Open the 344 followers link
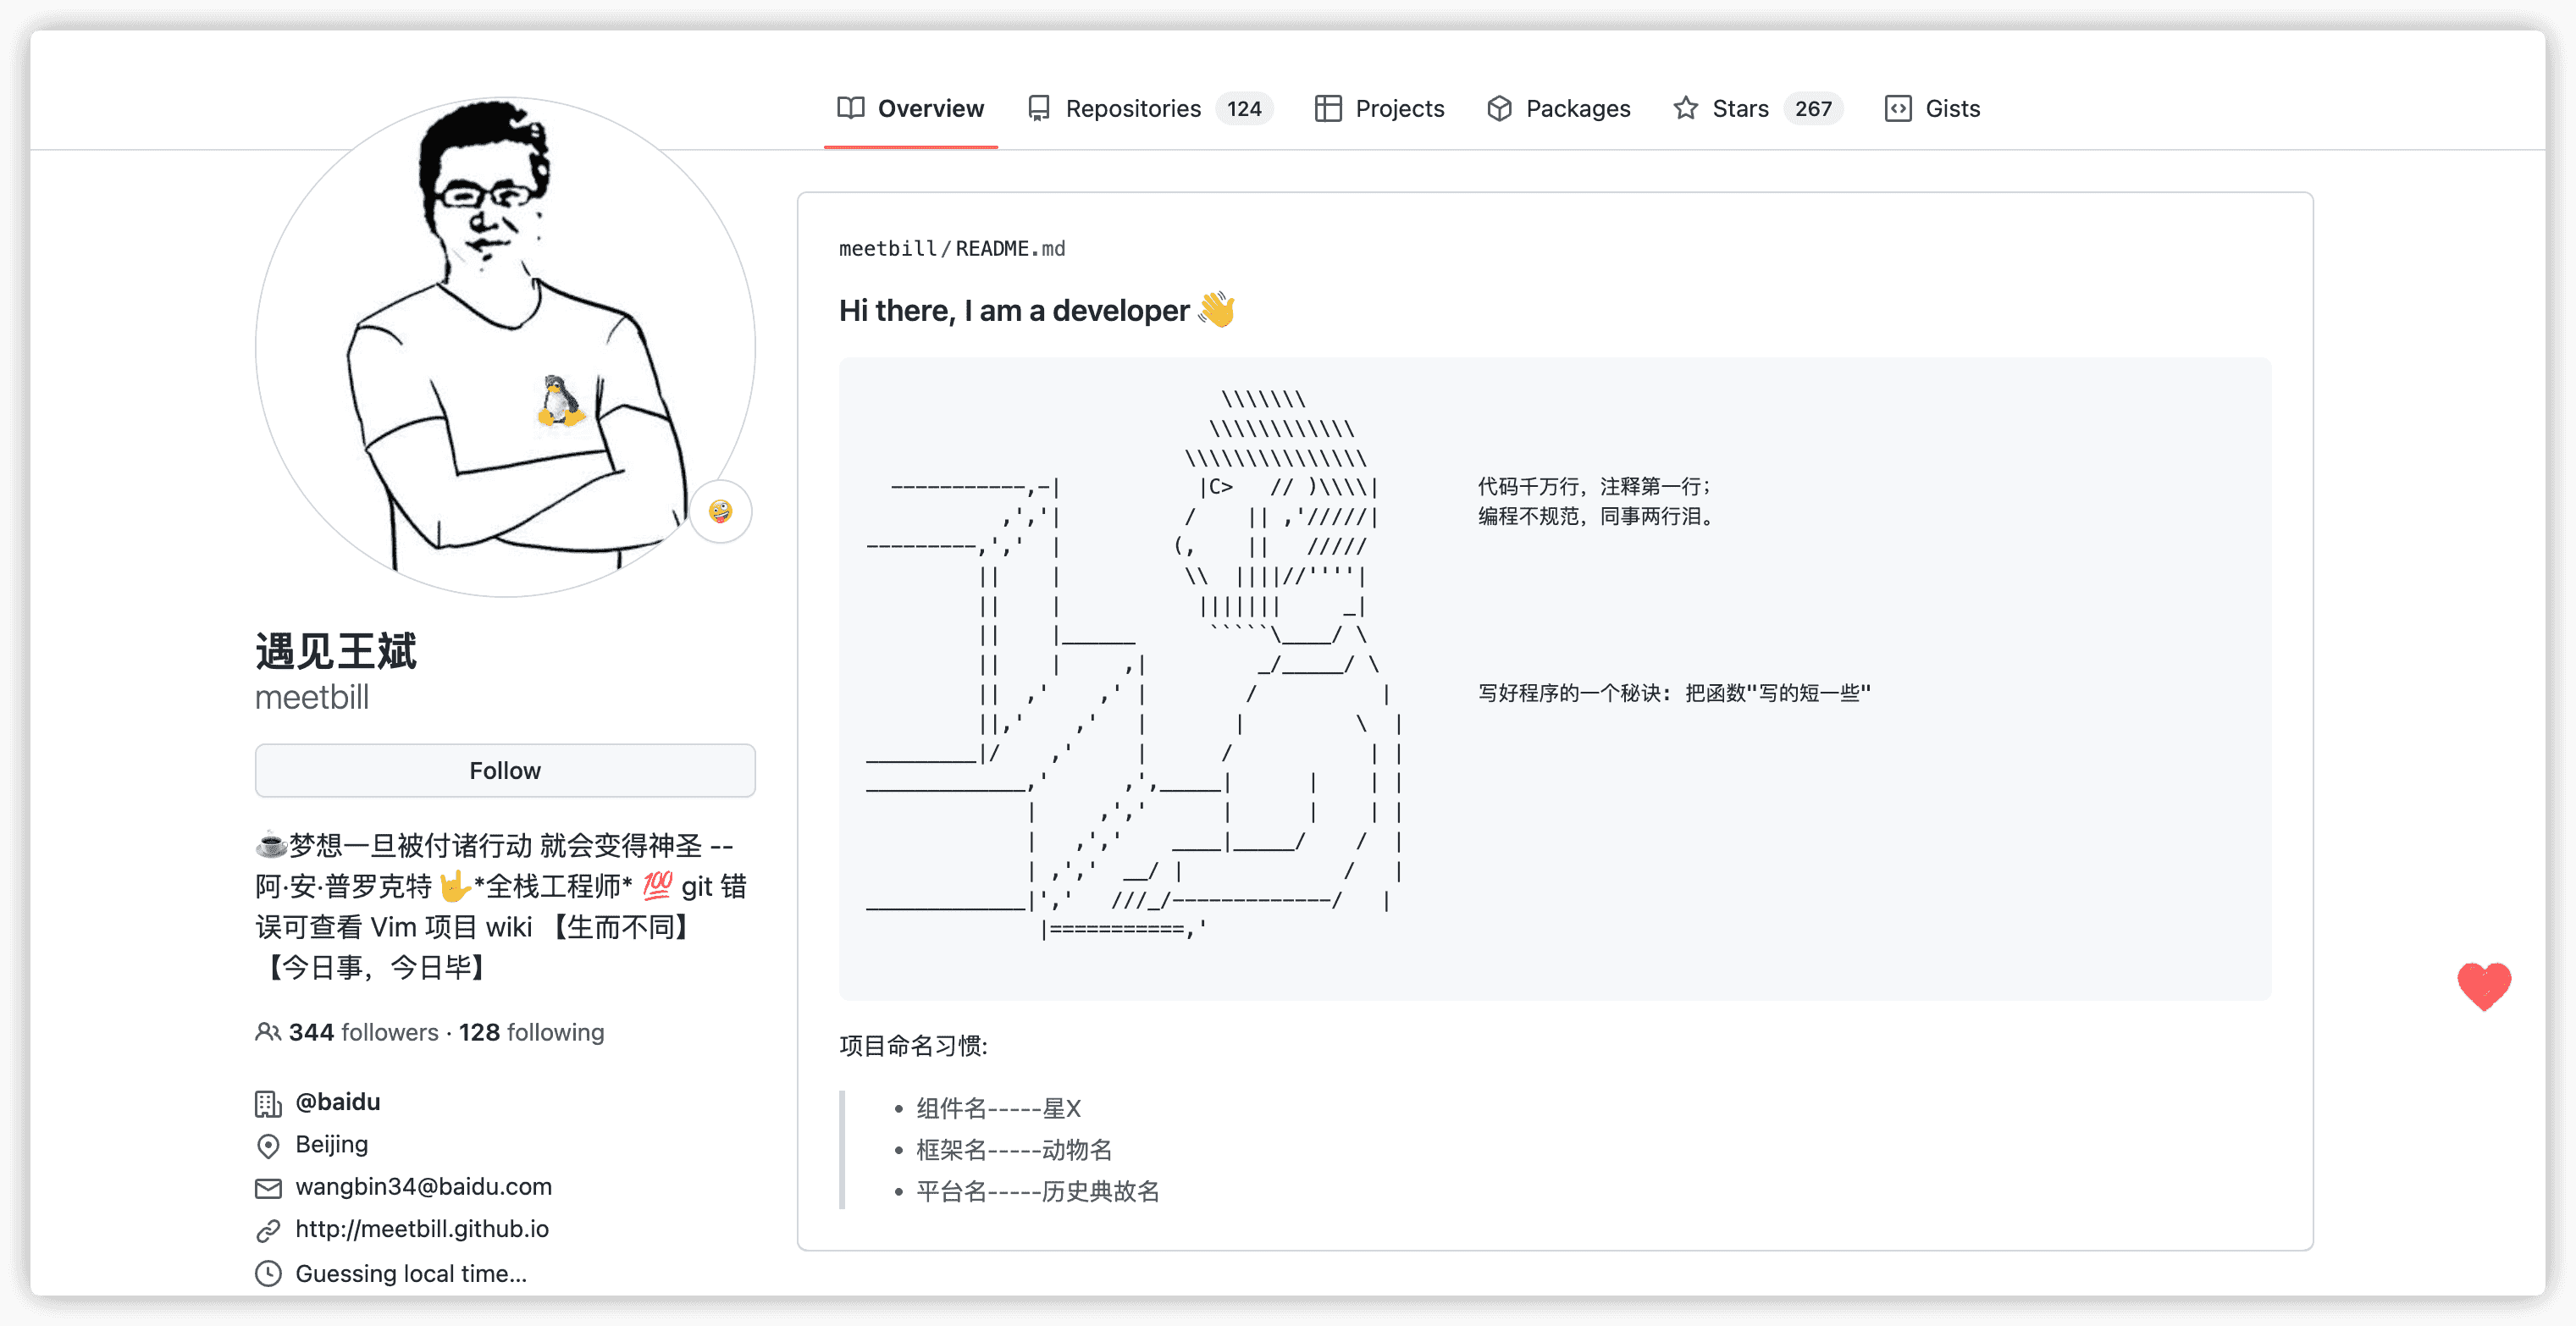2576x1326 pixels. tap(363, 1032)
